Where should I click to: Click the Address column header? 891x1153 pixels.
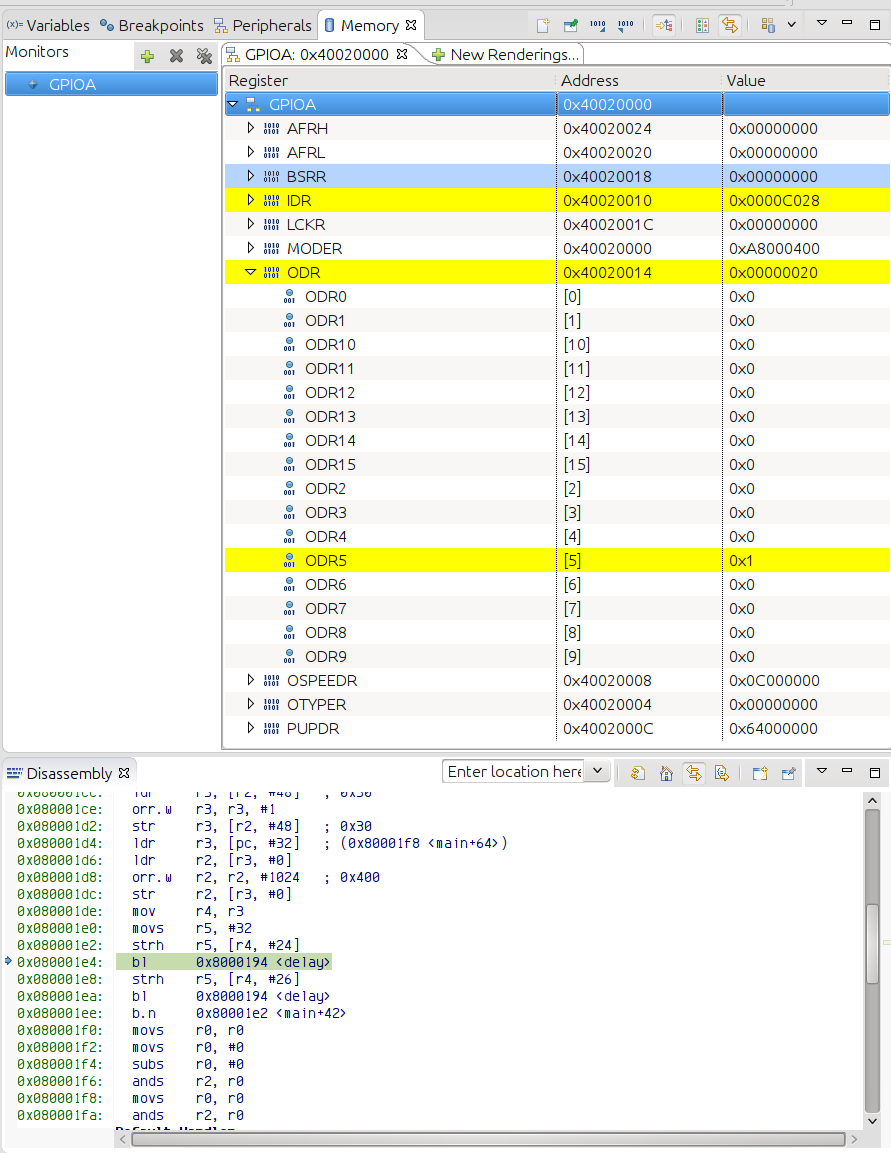[638, 81]
